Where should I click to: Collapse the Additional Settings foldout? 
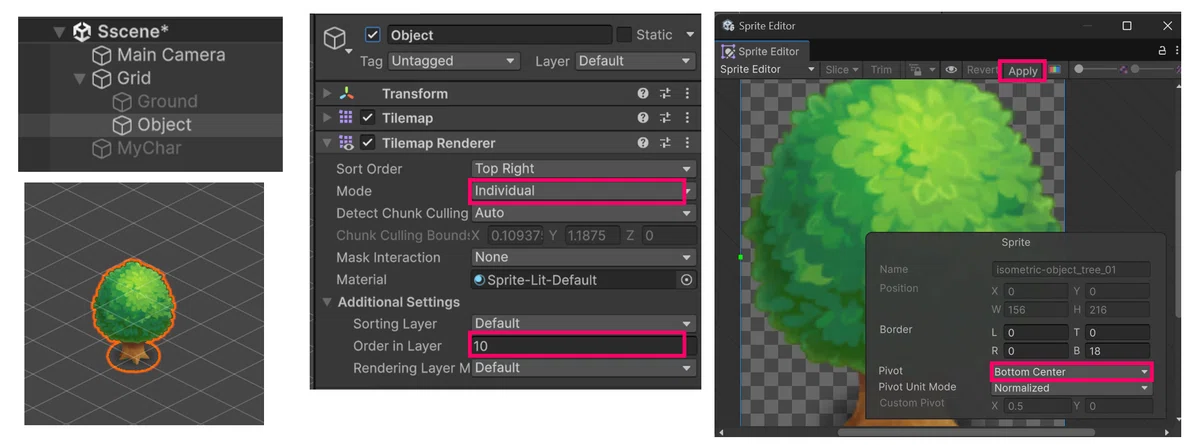[327, 302]
